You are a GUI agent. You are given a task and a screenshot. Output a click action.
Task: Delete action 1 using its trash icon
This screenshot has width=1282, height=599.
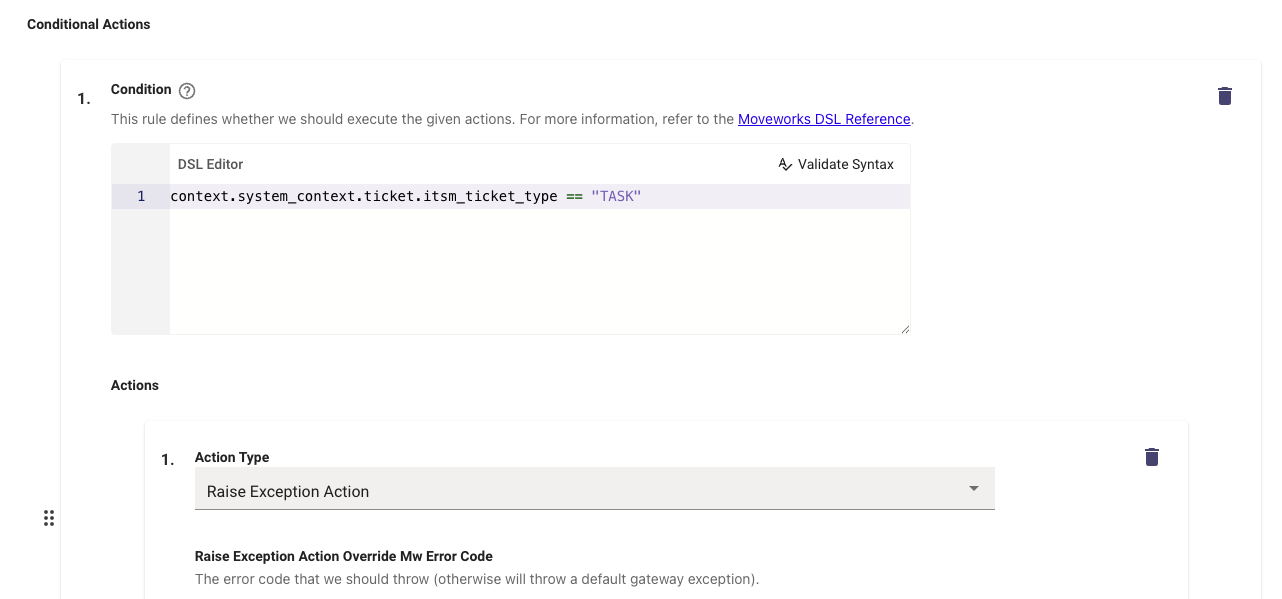[x=1151, y=457]
